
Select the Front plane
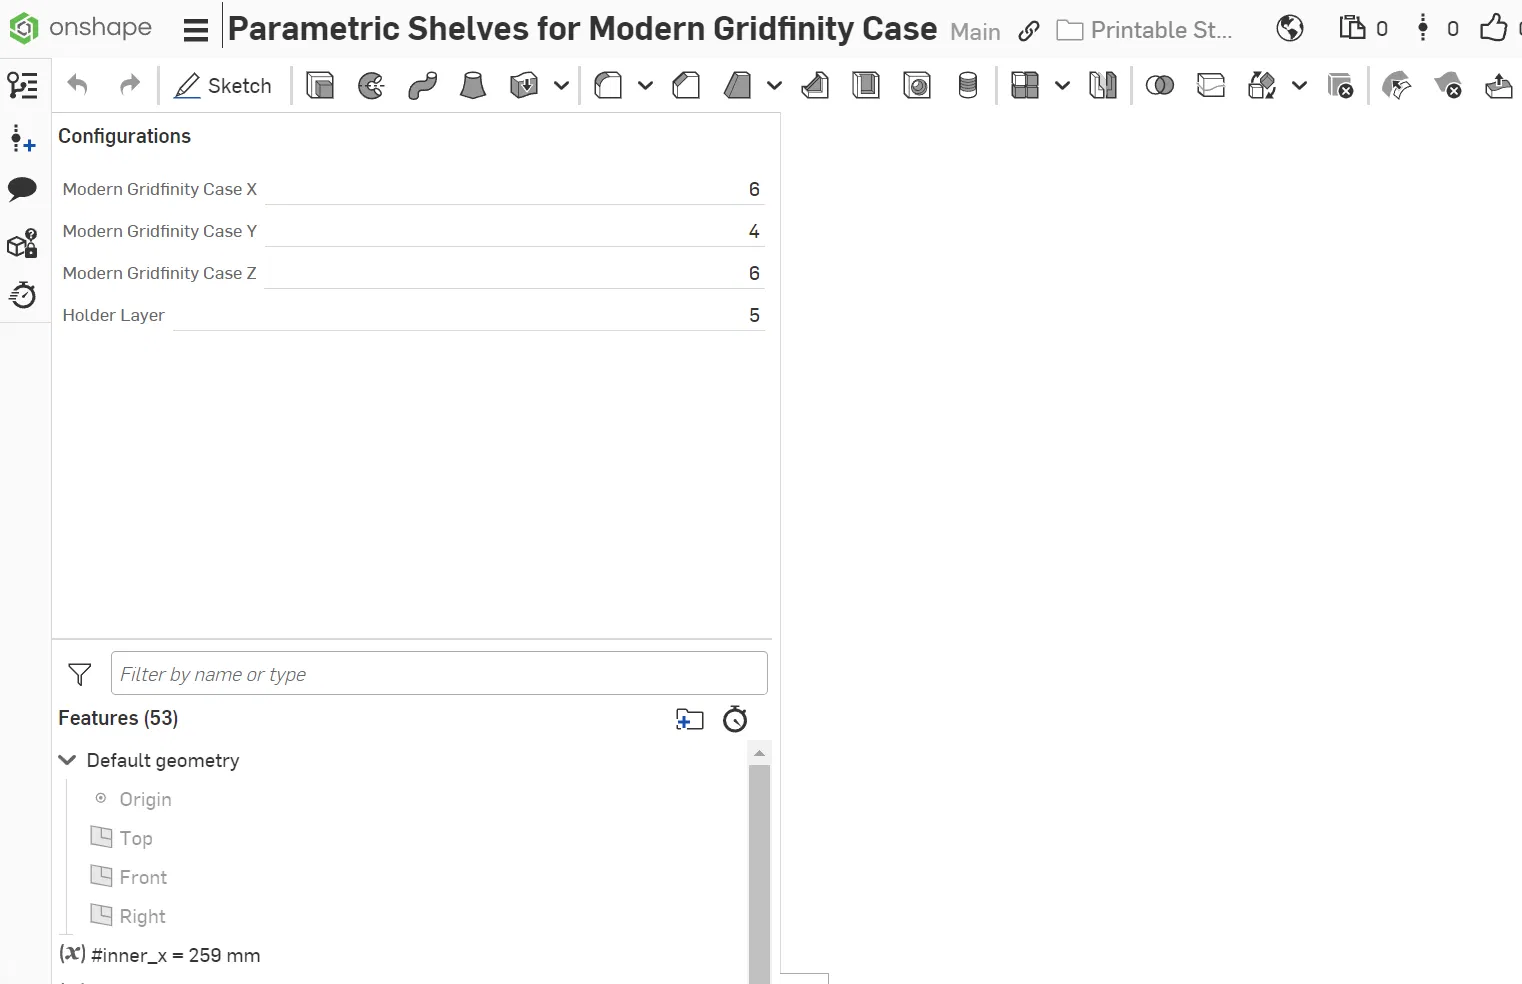coord(143,877)
